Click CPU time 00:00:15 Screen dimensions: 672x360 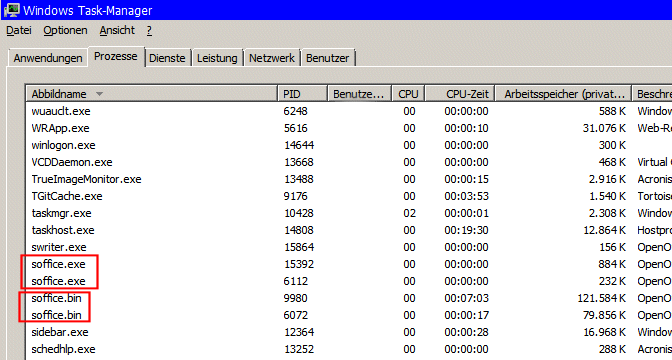pos(466,179)
